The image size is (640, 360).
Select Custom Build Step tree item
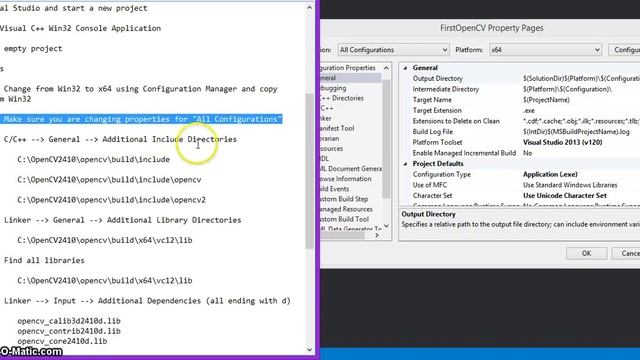344,199
